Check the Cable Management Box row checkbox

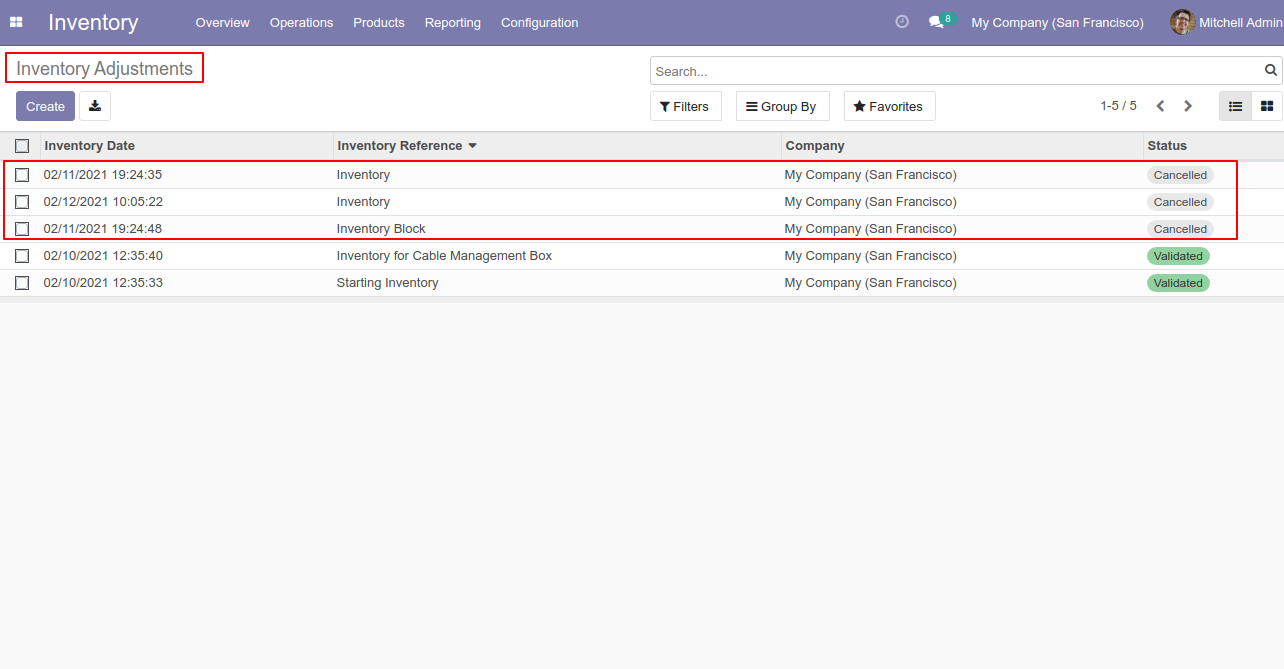[x=22, y=256]
